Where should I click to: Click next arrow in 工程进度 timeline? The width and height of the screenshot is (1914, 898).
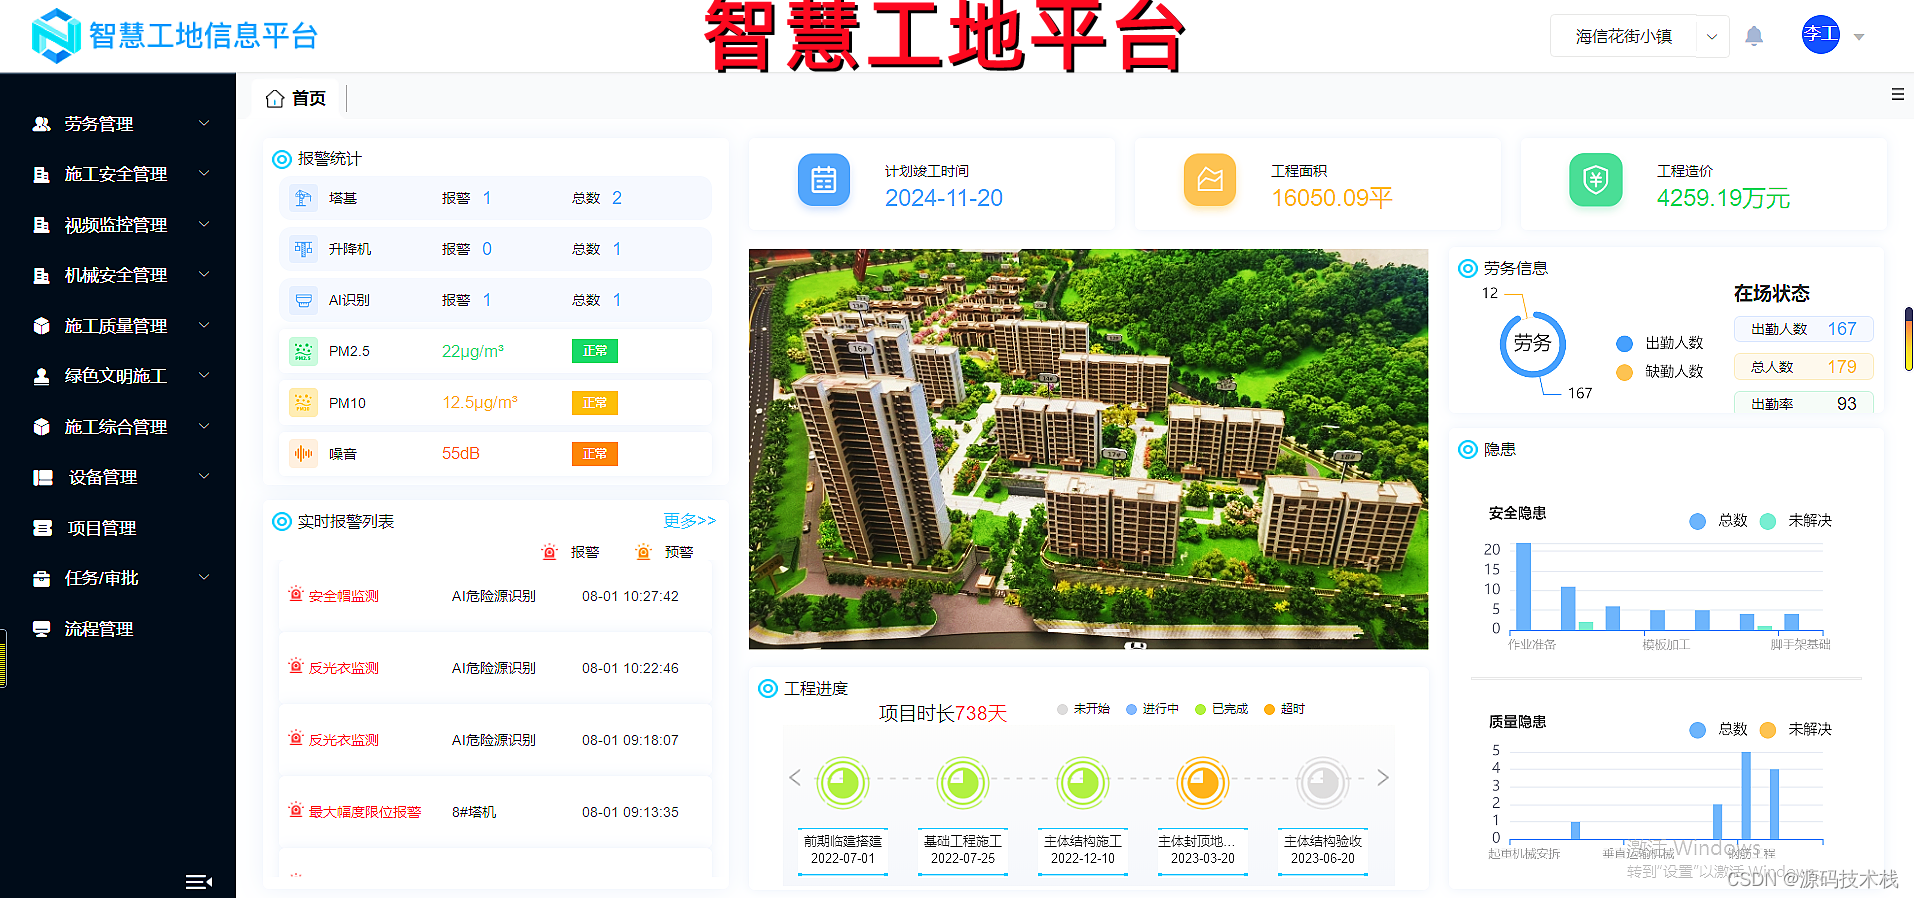point(1383,778)
